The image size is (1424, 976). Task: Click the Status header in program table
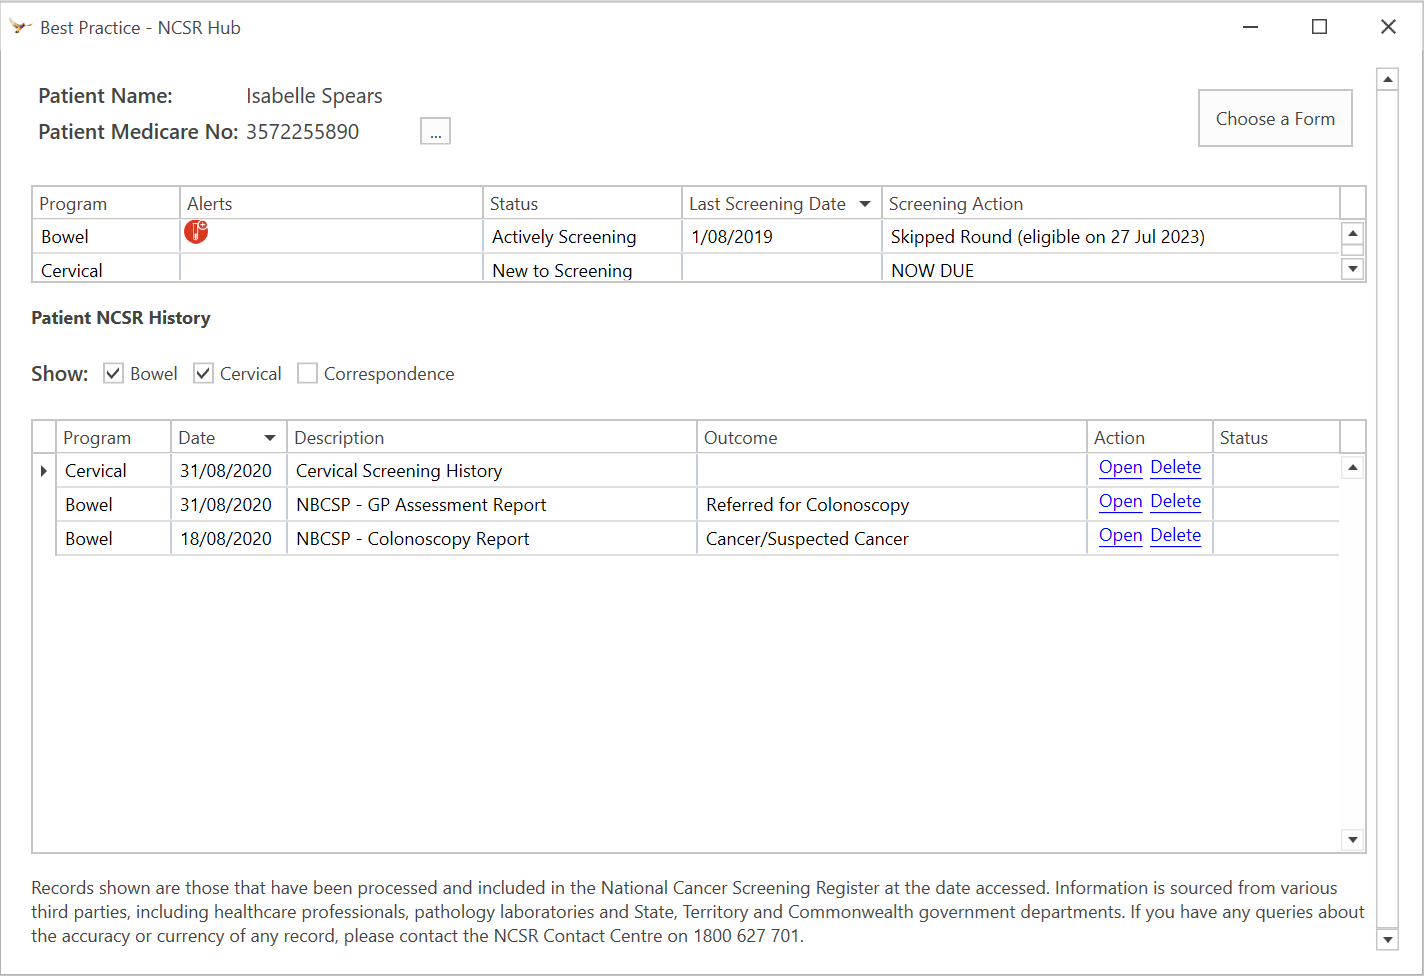[582, 204]
